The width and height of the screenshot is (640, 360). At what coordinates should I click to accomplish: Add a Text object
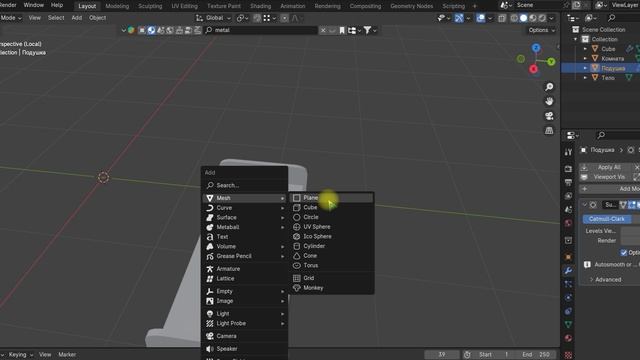coord(244,237)
